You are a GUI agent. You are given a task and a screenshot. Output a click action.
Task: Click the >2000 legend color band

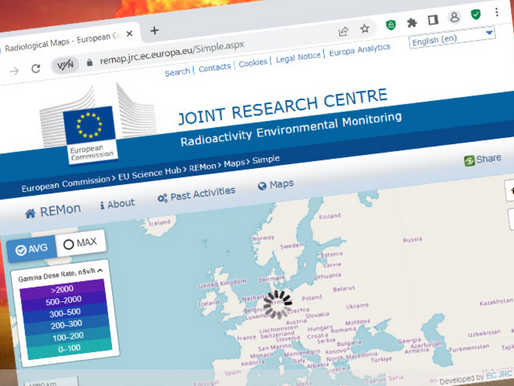(62, 289)
